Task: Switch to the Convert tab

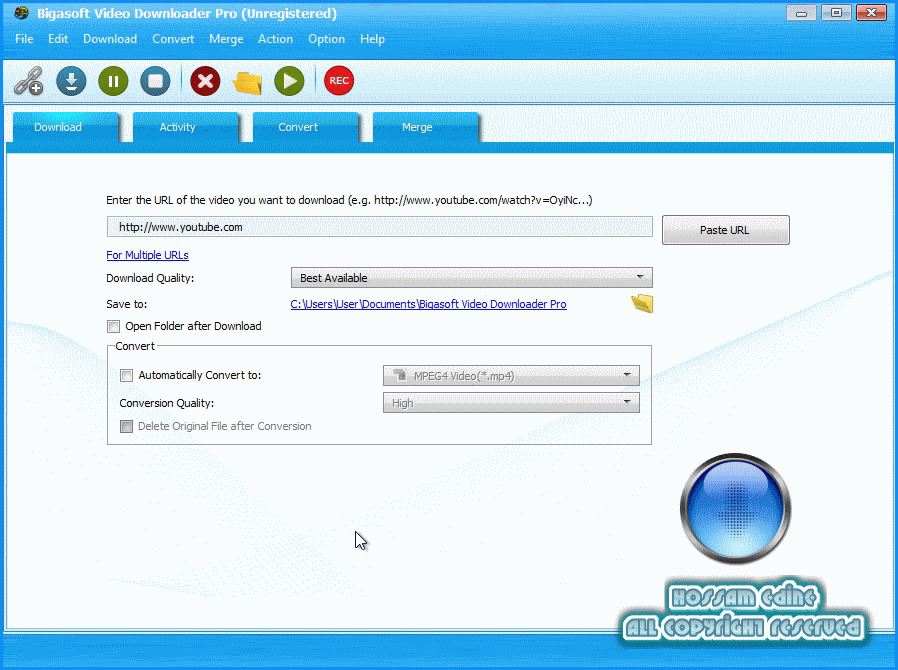Action: tap(305, 127)
